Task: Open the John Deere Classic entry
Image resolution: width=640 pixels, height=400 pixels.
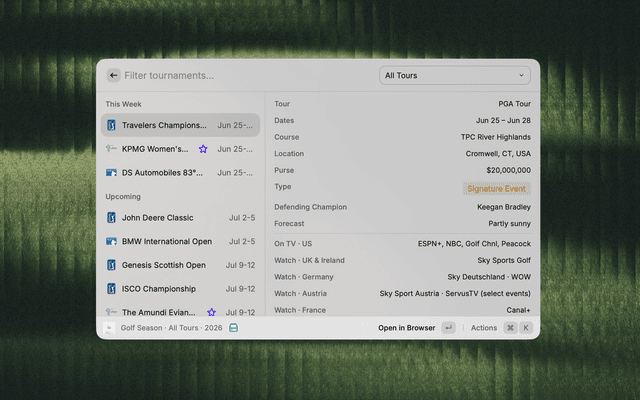Action: coord(180,218)
